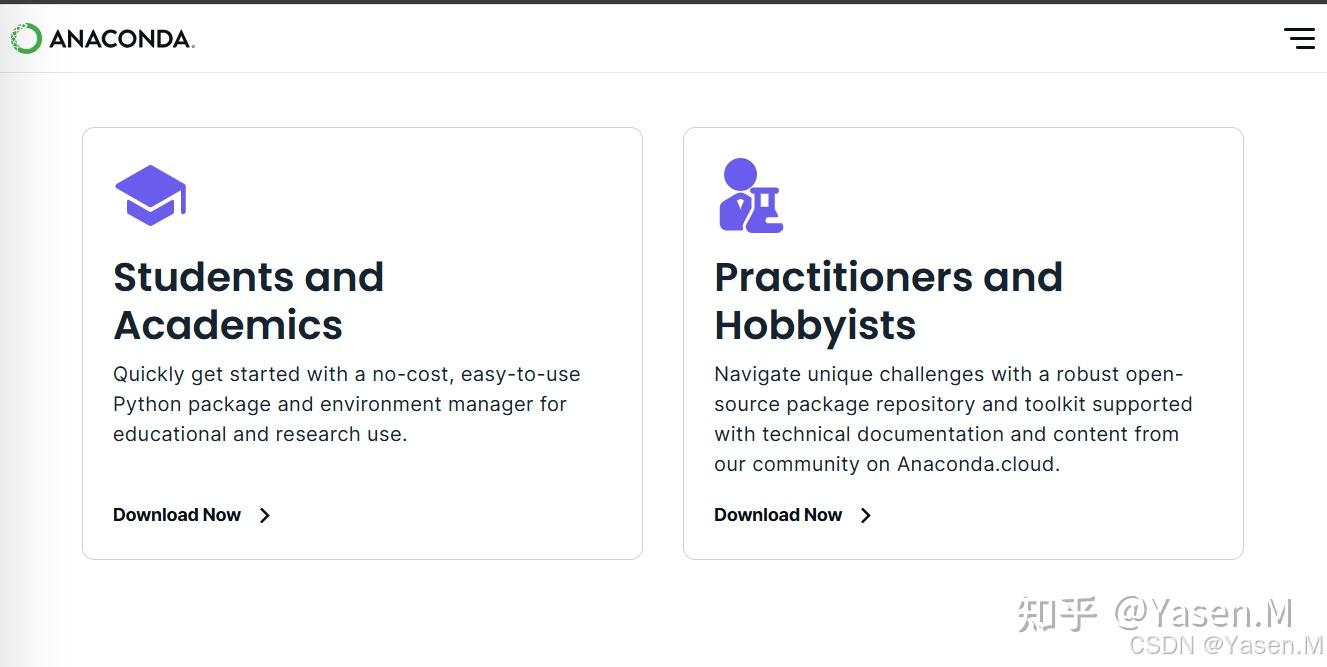Select the Practitioners and Hobbyists heading
This screenshot has height=667, width=1327.
[887, 301]
